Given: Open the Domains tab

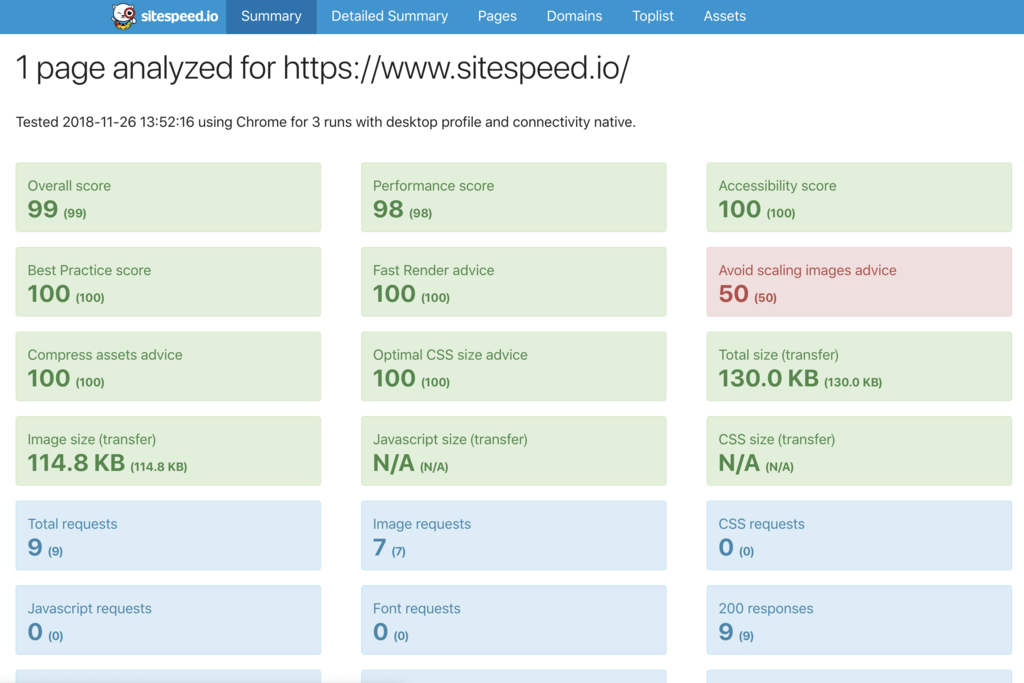Looking at the screenshot, I should [x=574, y=16].
